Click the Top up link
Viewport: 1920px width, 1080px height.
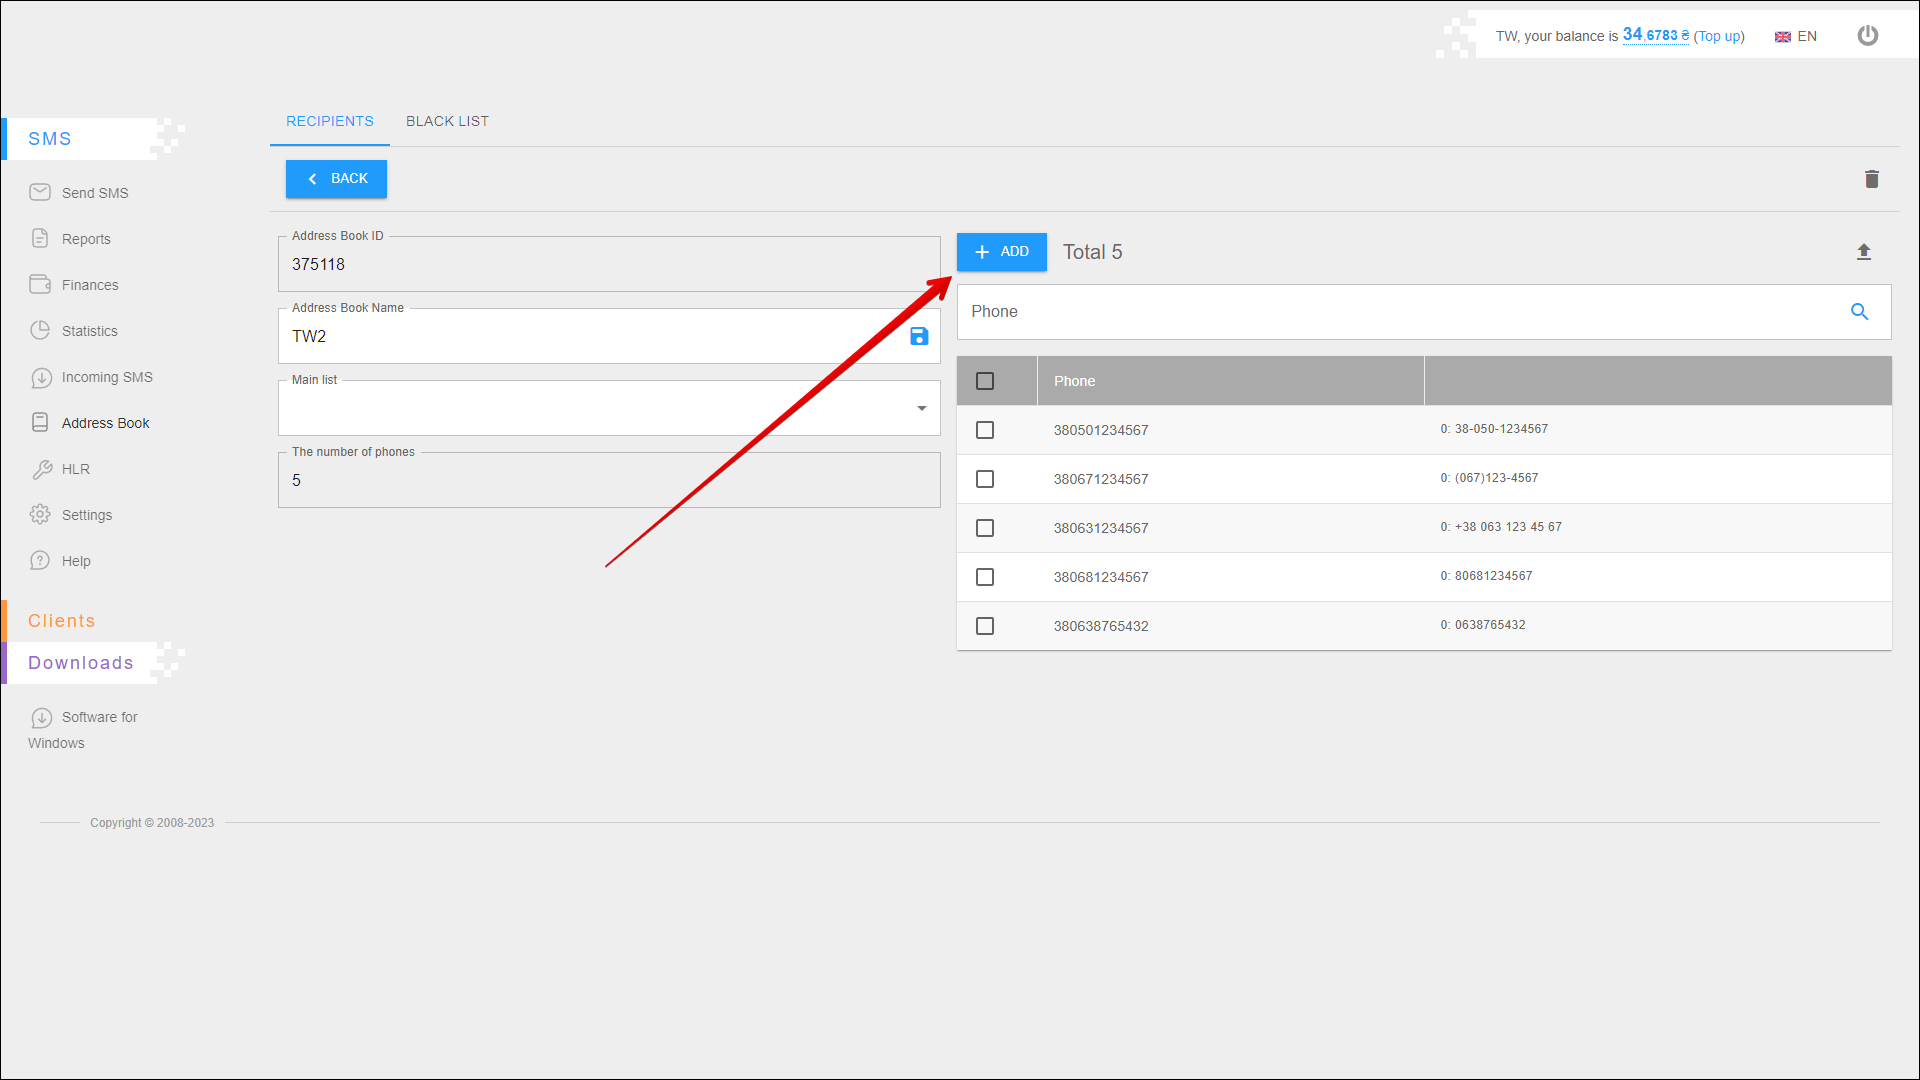1718,36
